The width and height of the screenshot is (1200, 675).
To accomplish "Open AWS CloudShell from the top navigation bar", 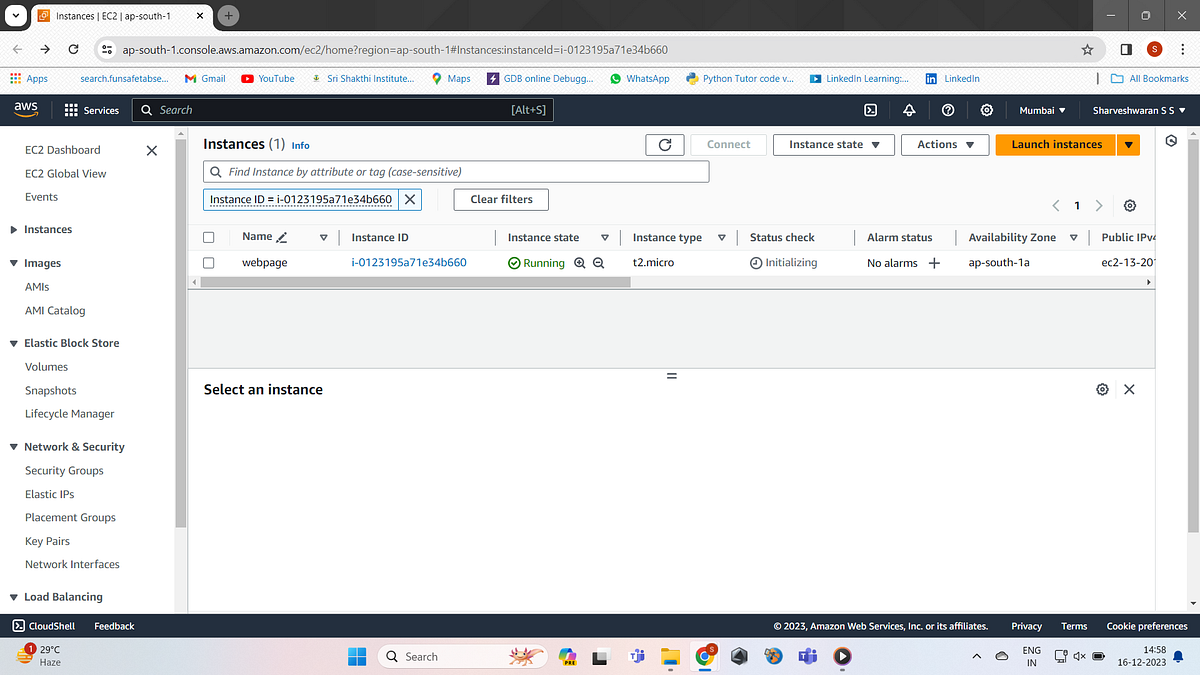I will pos(871,110).
